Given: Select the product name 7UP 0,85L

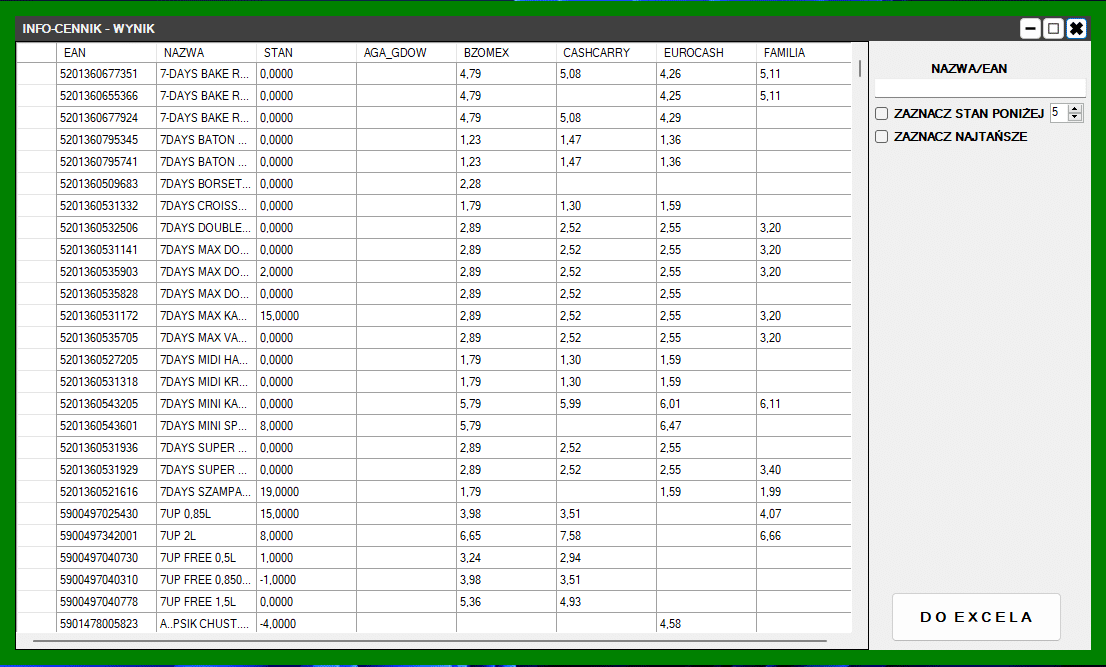Looking at the screenshot, I should click(x=206, y=514).
